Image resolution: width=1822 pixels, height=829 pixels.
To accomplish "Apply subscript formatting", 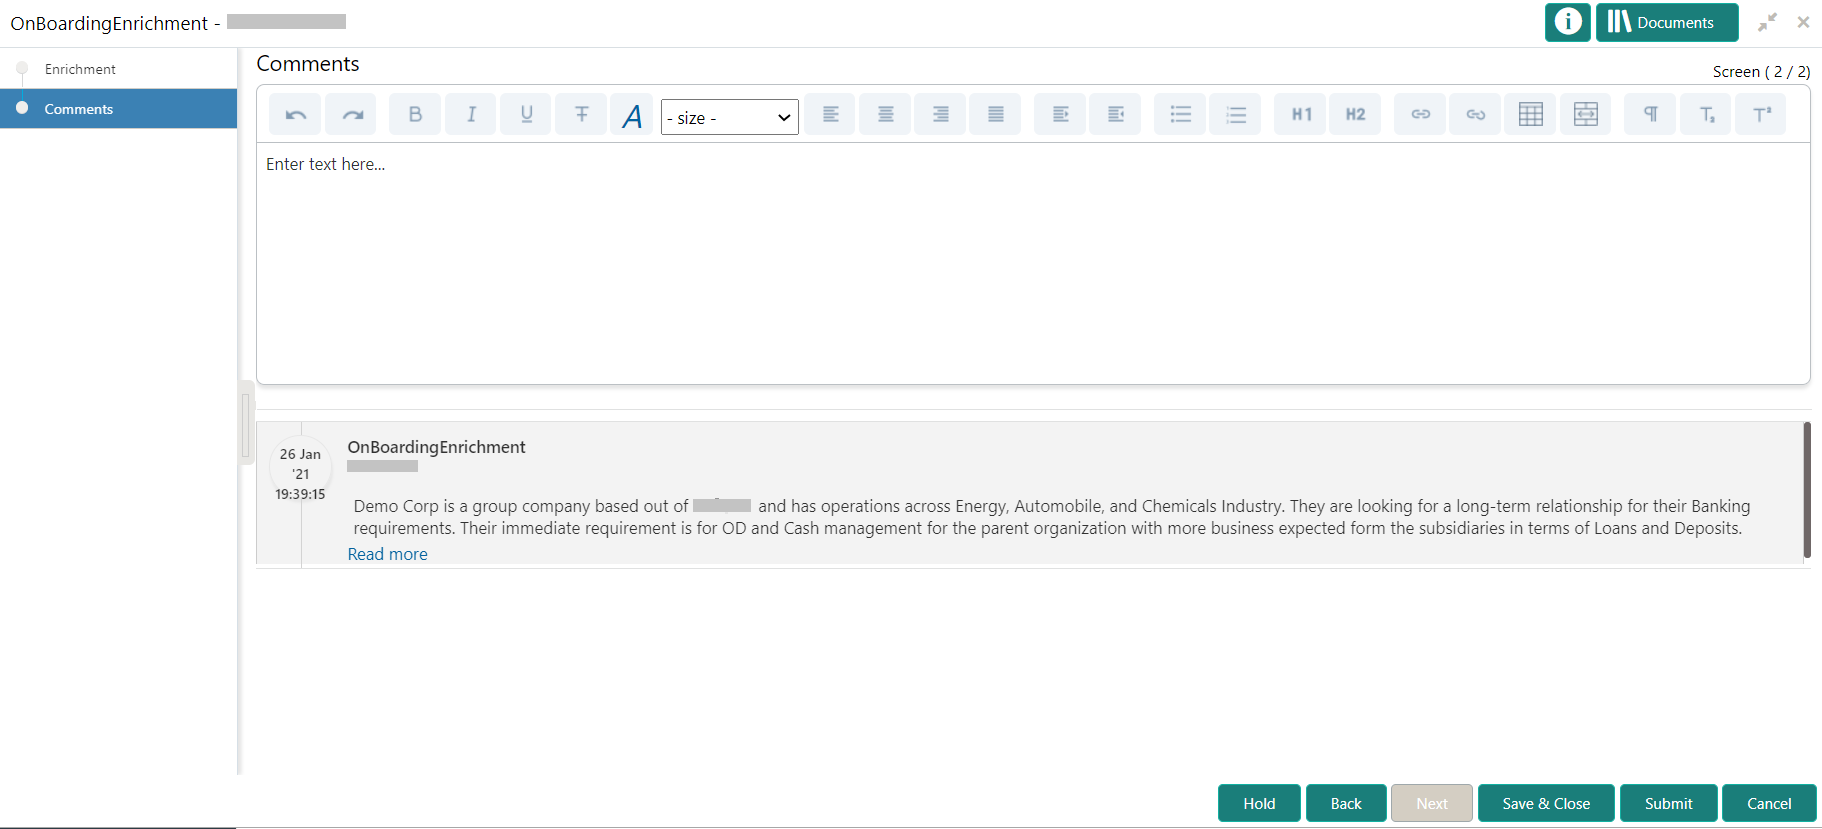I will (1706, 114).
